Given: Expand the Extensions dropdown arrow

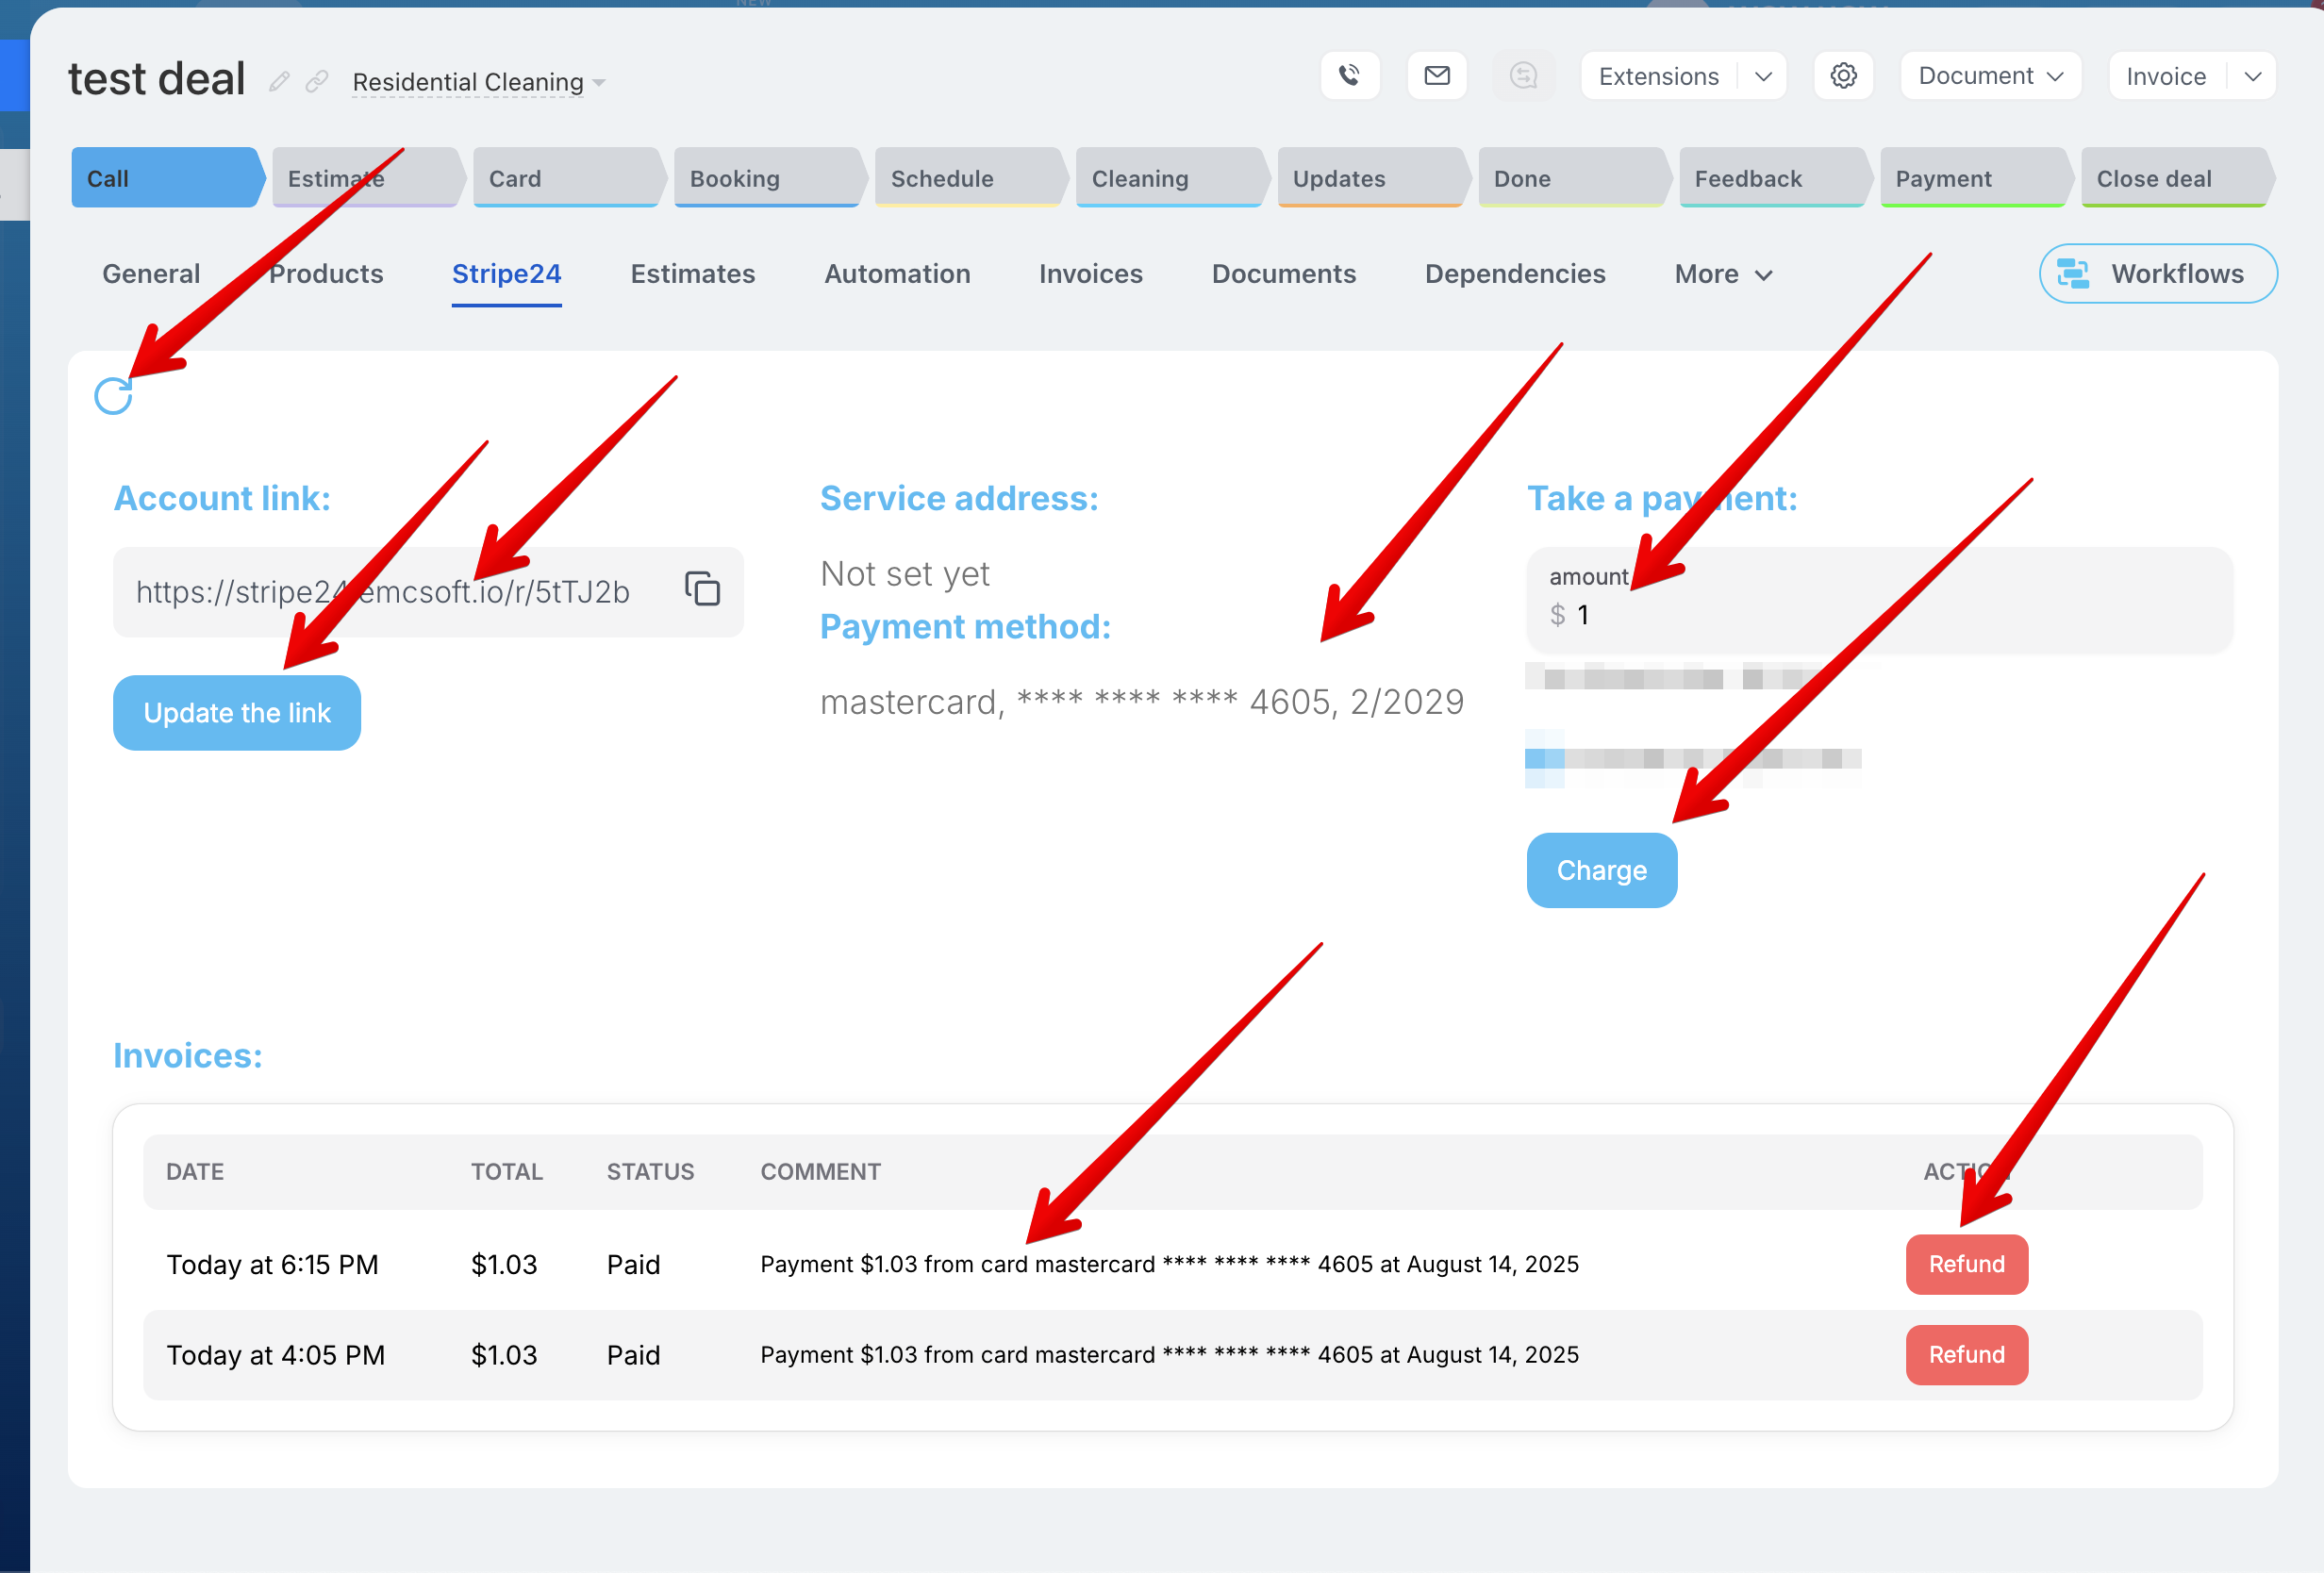Looking at the screenshot, I should [1763, 77].
